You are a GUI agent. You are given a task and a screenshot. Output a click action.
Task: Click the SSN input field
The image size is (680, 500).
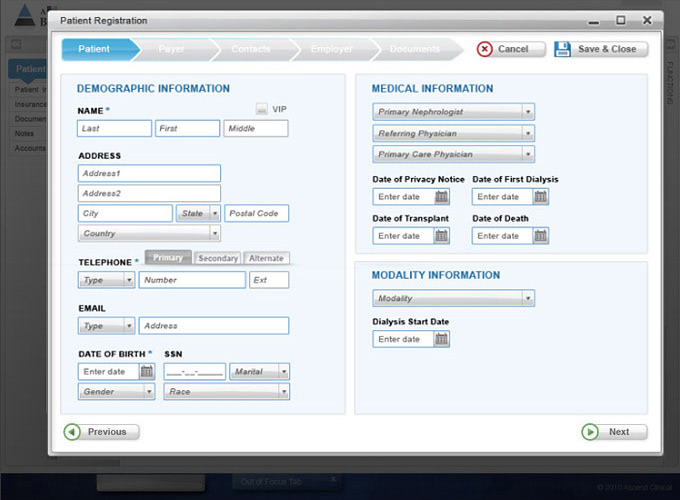(195, 372)
